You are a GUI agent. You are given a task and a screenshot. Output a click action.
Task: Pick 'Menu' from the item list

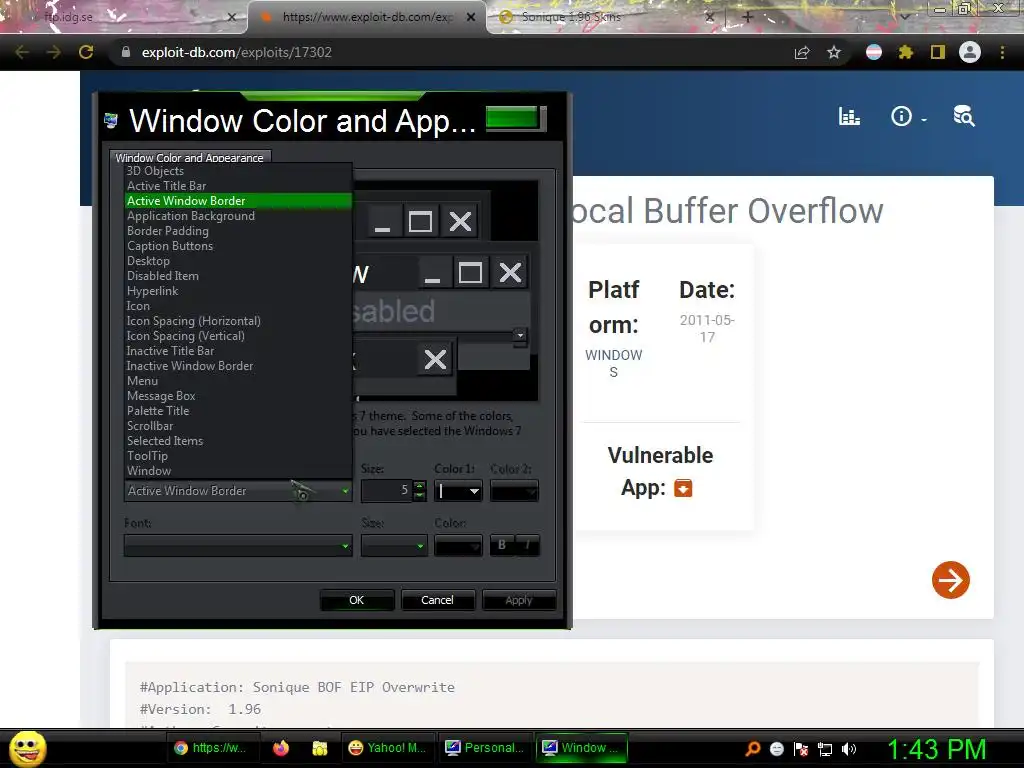(238, 381)
